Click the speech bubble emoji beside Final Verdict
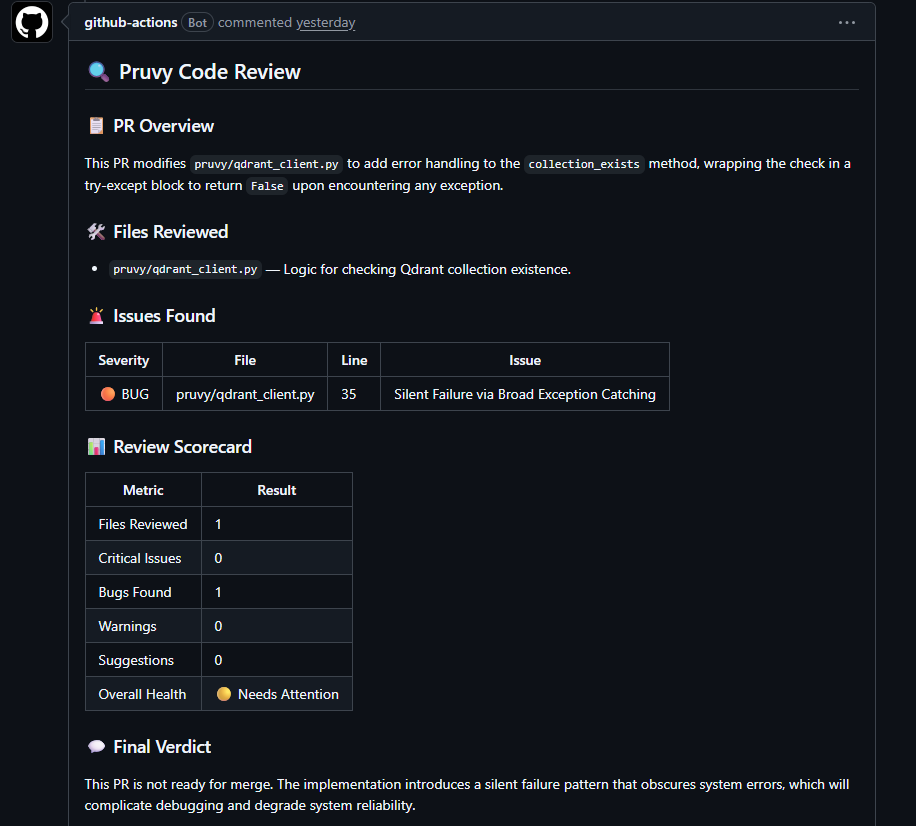This screenshot has width=916, height=826. coord(96,747)
